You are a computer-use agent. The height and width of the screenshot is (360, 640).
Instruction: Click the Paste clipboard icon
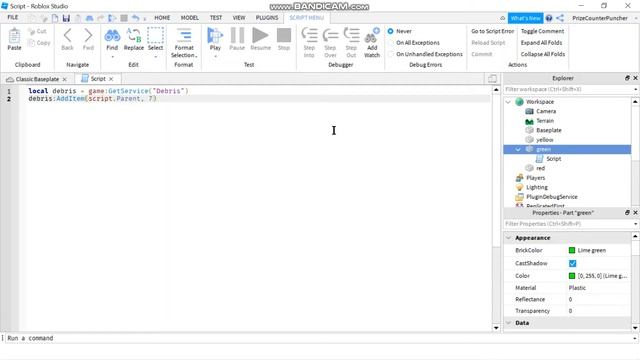14,36
